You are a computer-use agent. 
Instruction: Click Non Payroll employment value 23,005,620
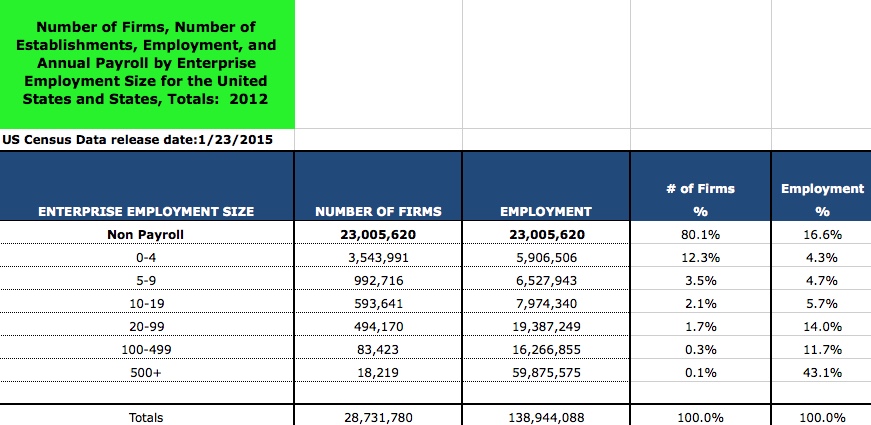tap(546, 234)
